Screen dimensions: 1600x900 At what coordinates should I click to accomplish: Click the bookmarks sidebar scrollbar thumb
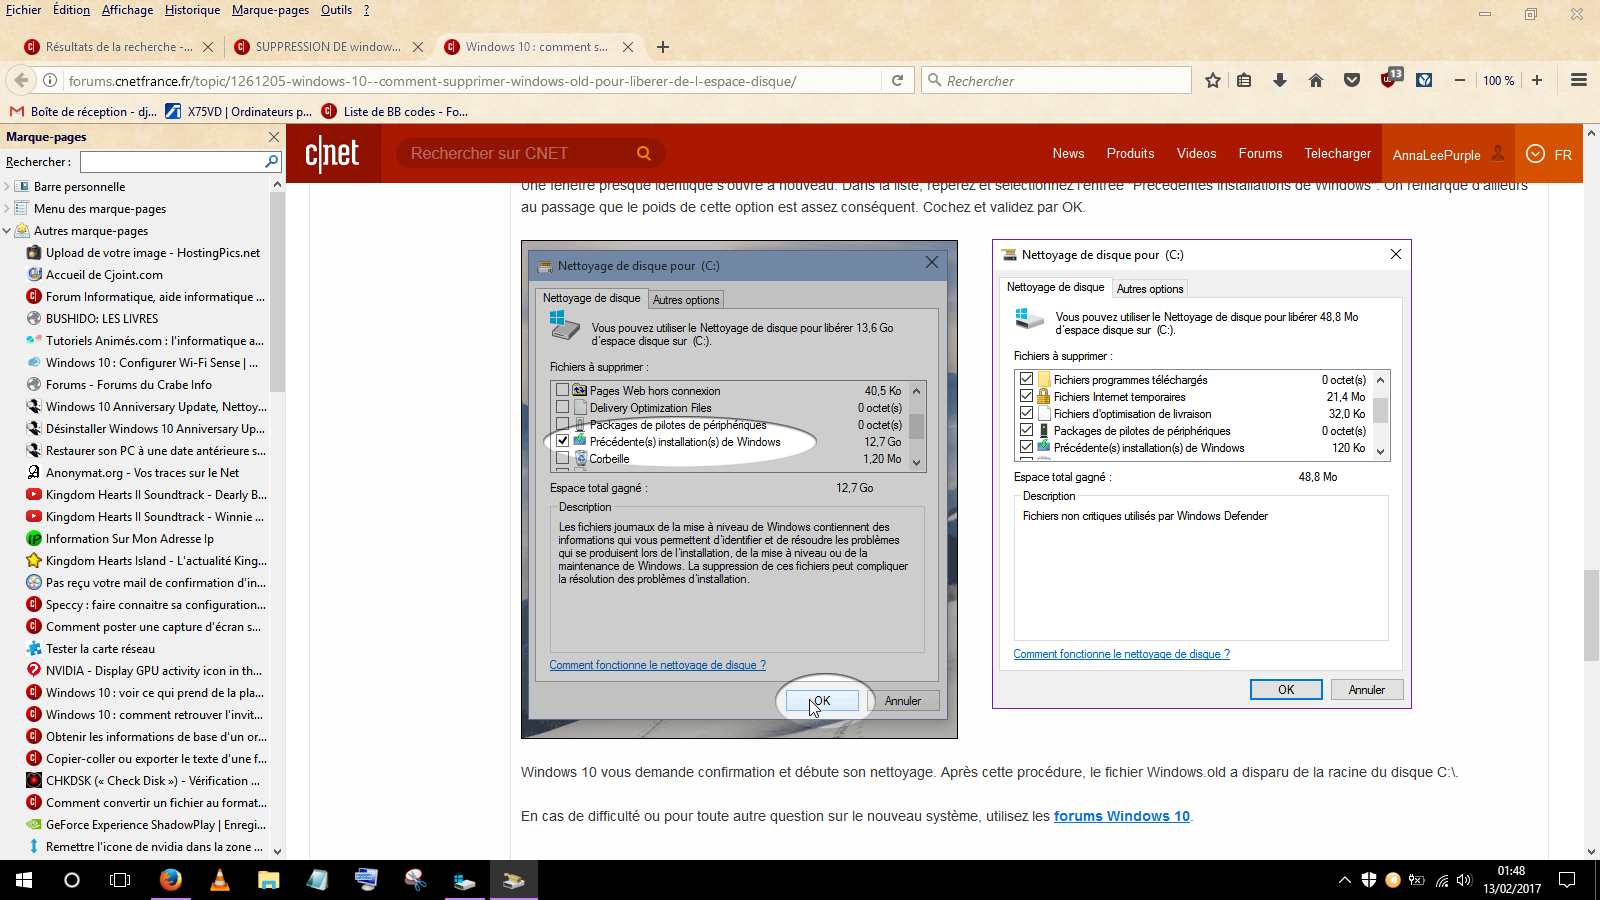click(x=277, y=292)
